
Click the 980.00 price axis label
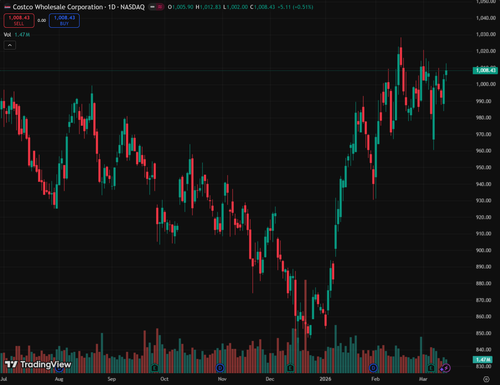tap(484, 118)
